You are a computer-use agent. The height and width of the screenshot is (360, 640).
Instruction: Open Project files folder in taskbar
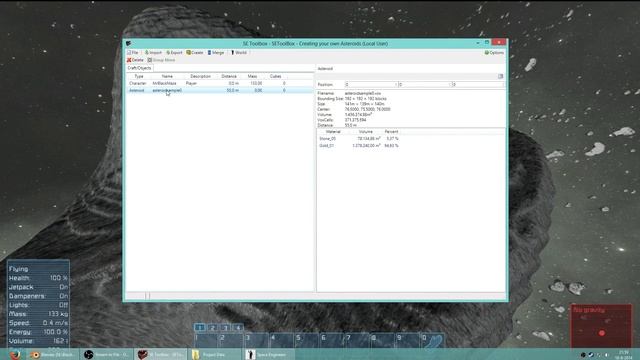click(x=214, y=355)
